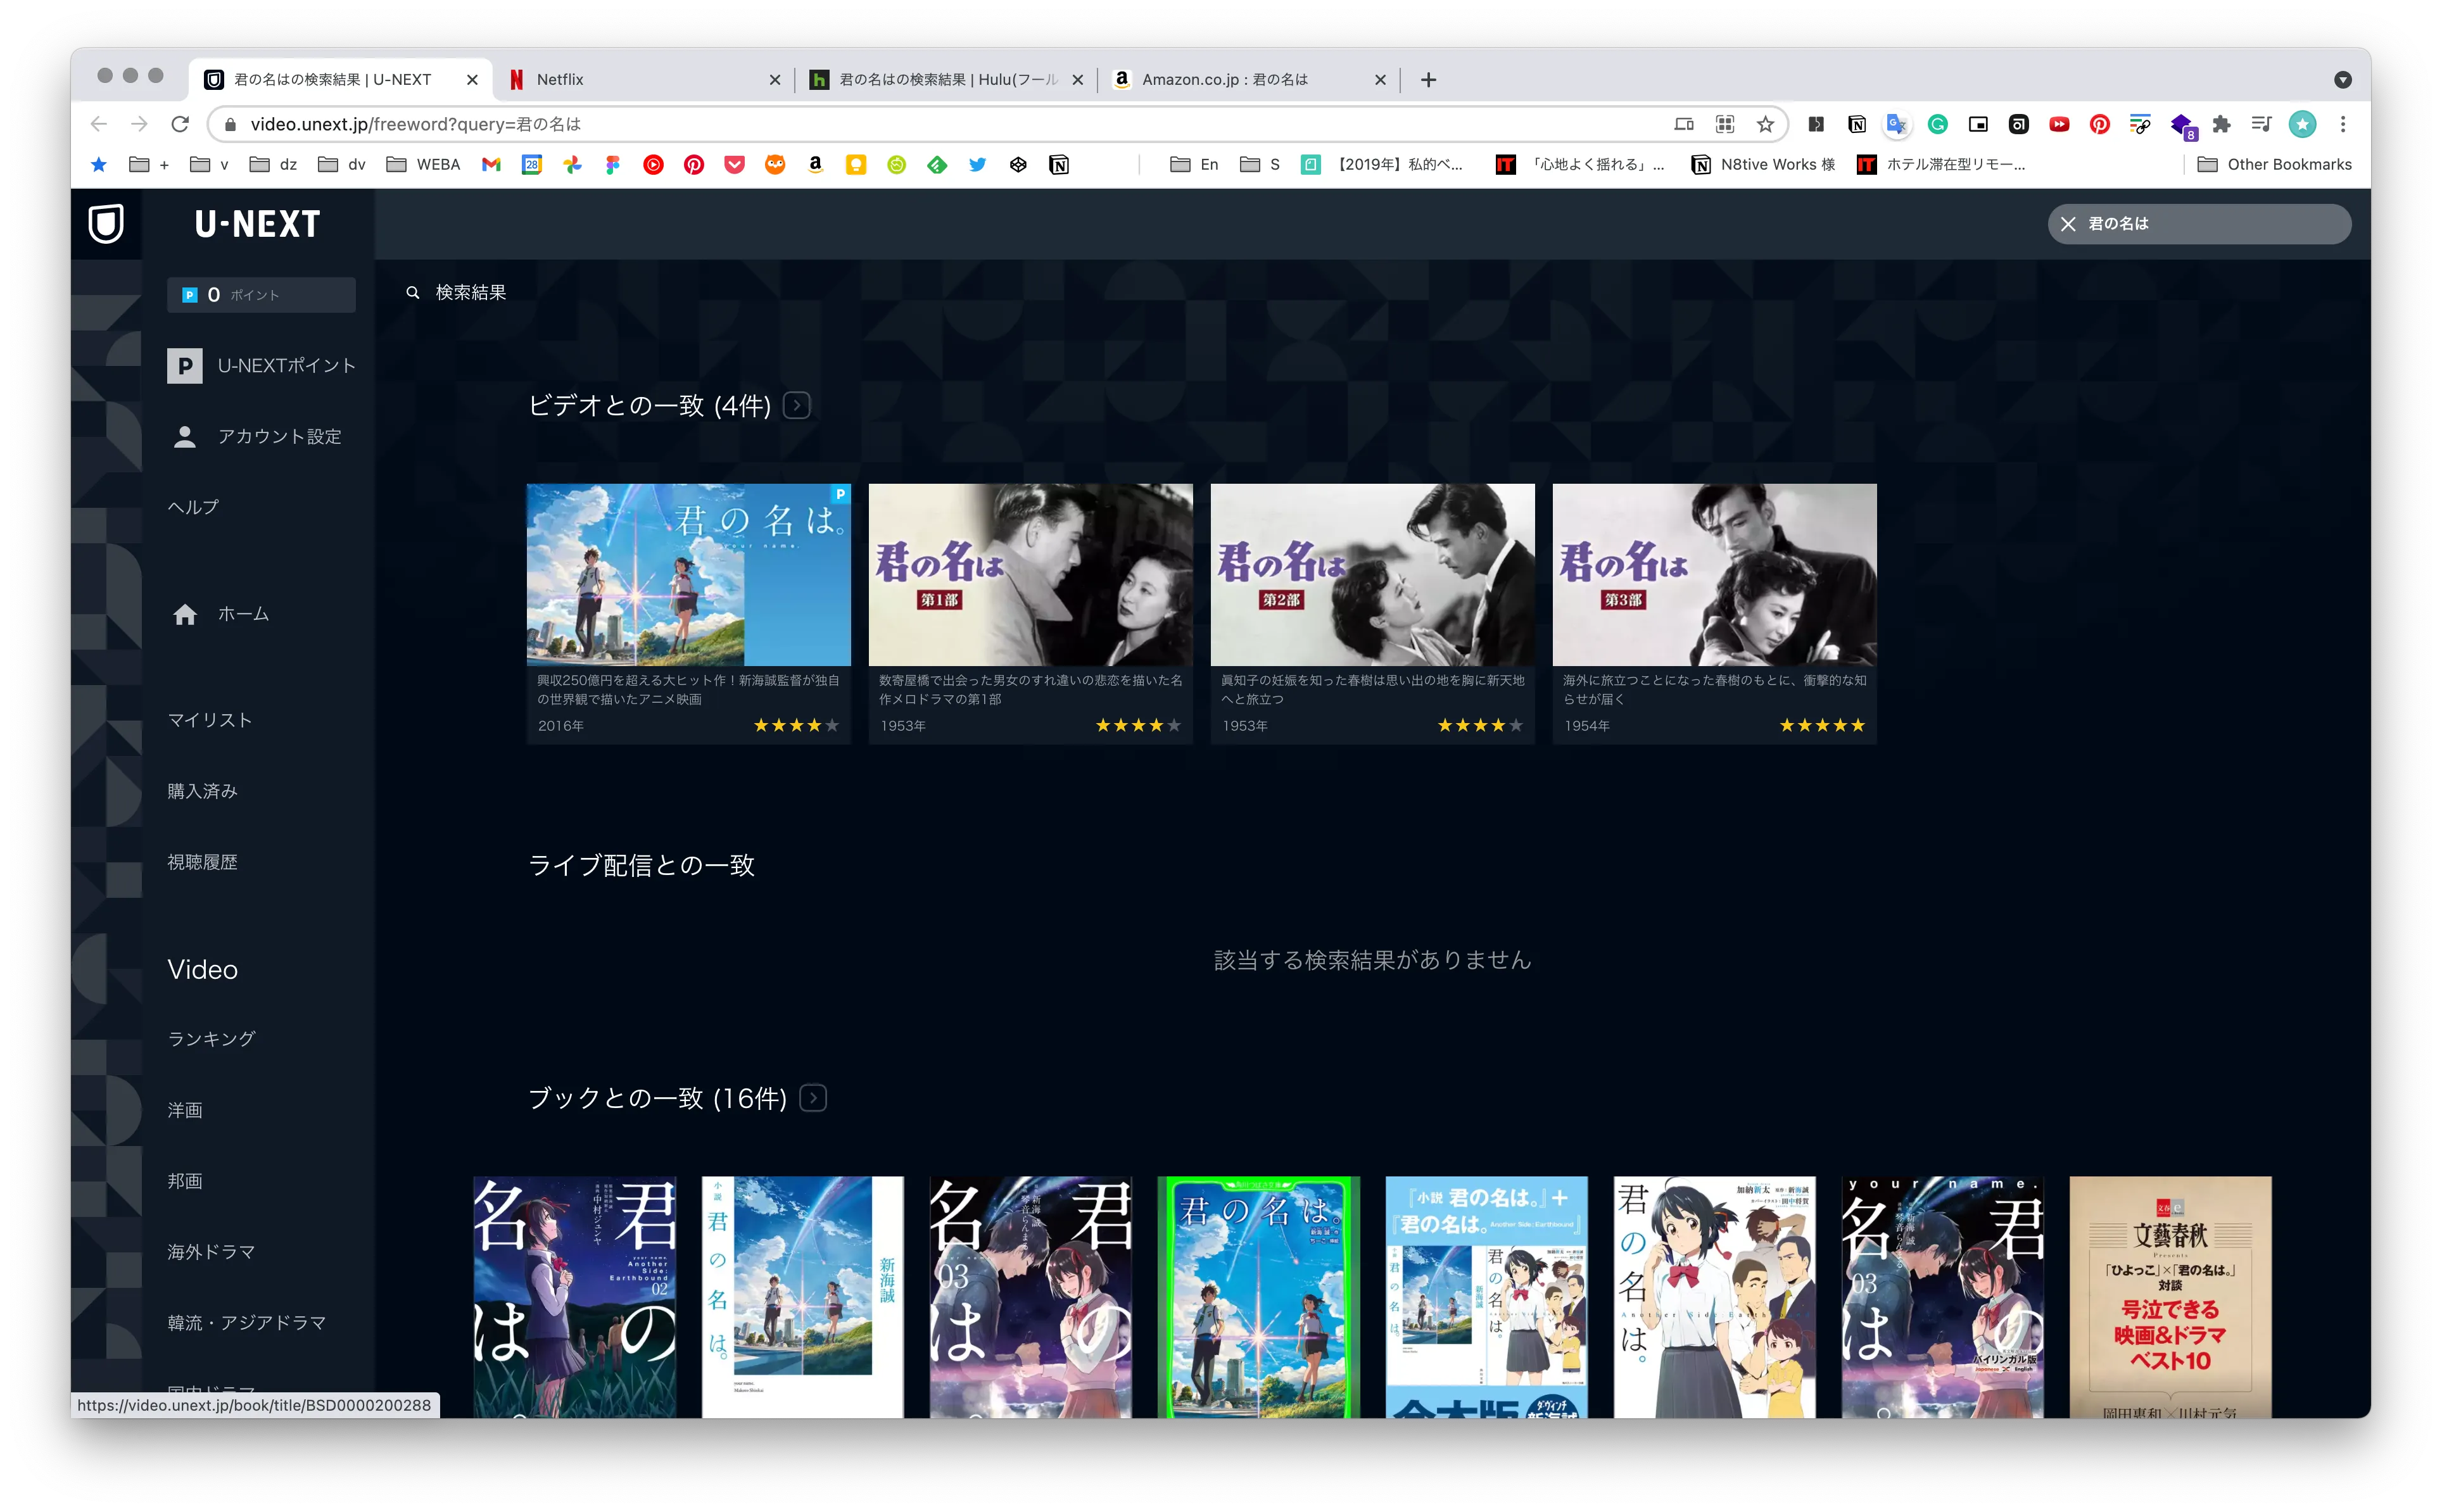The height and width of the screenshot is (1512, 2442).
Task: Click the U-NEXT points P icon
Action: click(x=185, y=366)
